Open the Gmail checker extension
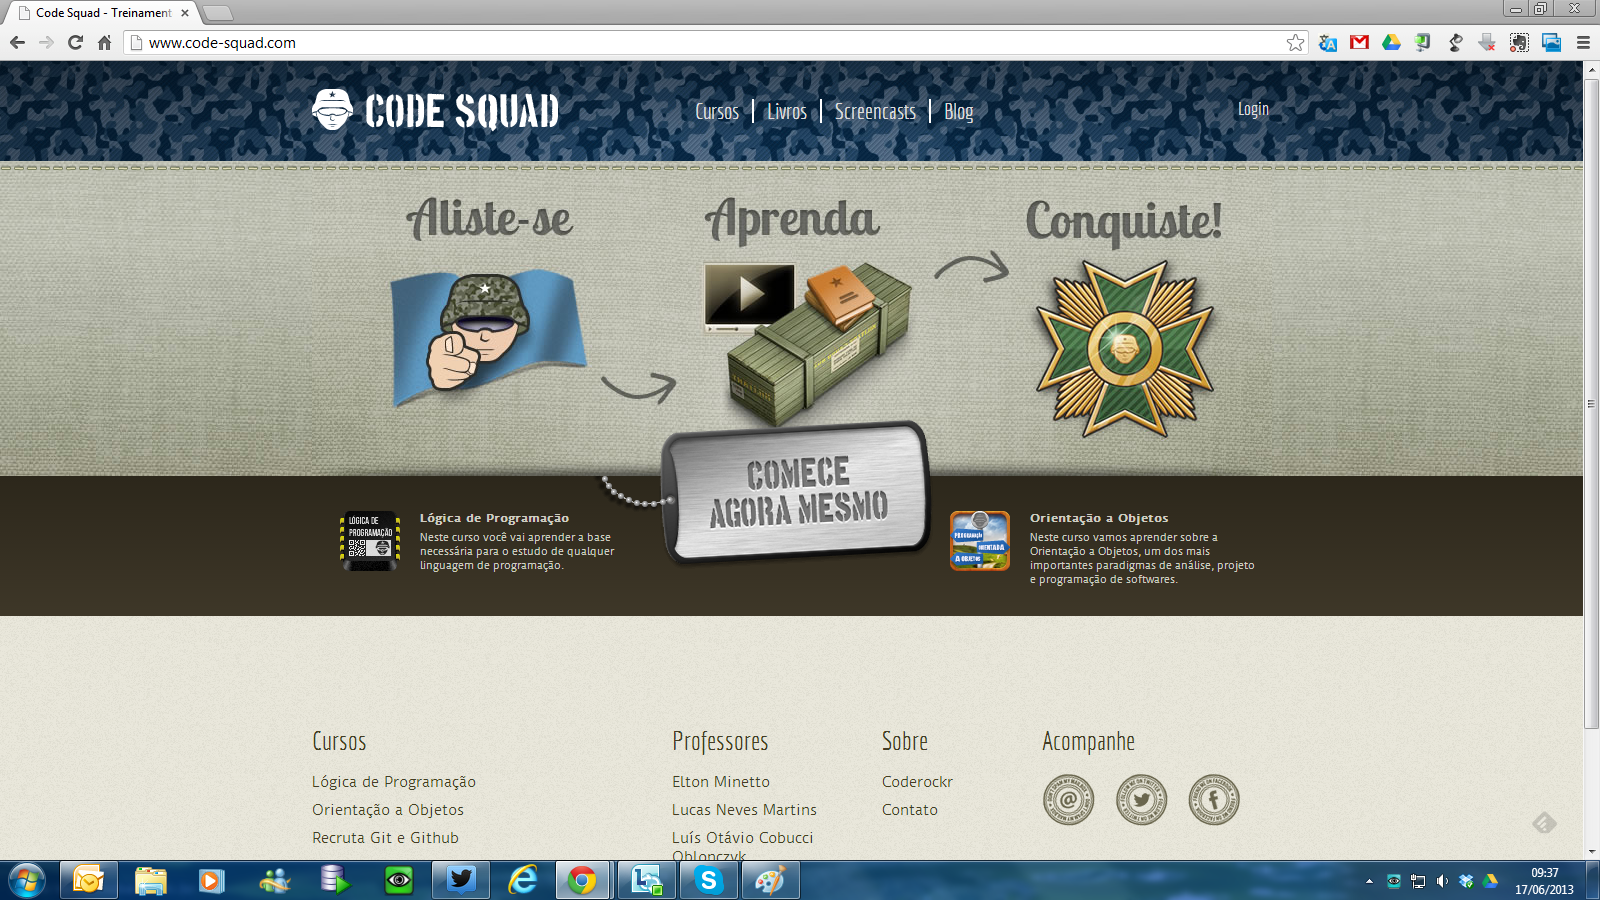The width and height of the screenshot is (1600, 900). (1359, 42)
